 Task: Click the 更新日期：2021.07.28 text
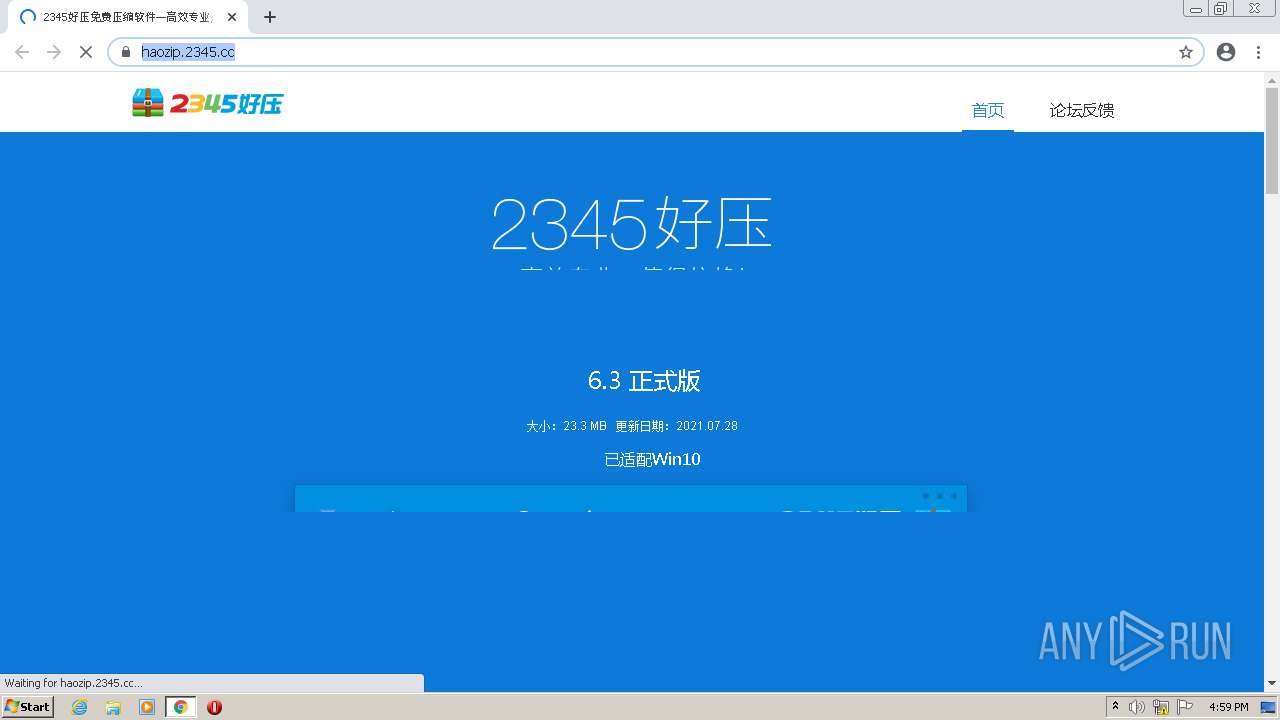pos(677,426)
